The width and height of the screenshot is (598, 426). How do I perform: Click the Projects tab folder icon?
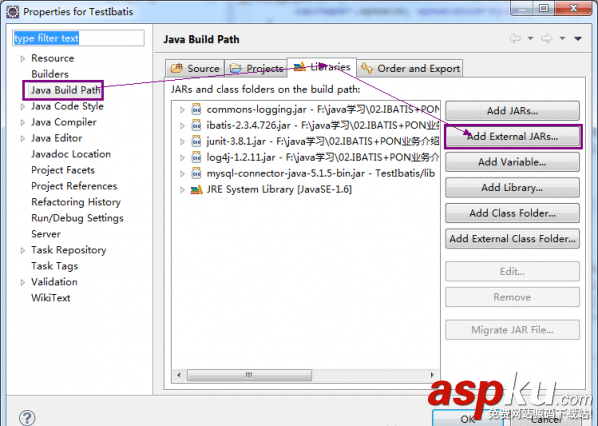[x=235, y=68]
